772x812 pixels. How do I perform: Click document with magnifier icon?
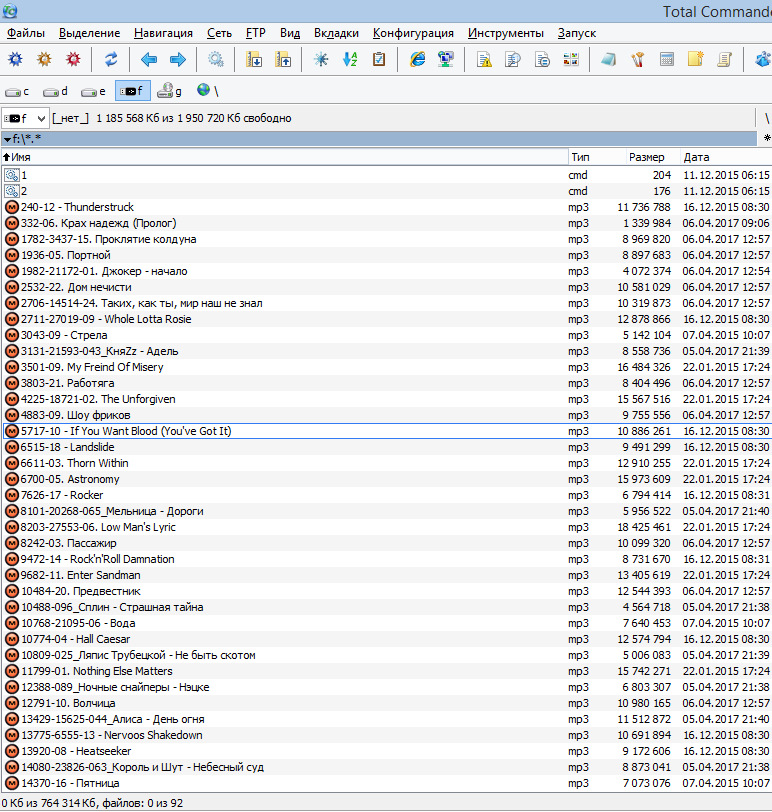tap(513, 60)
